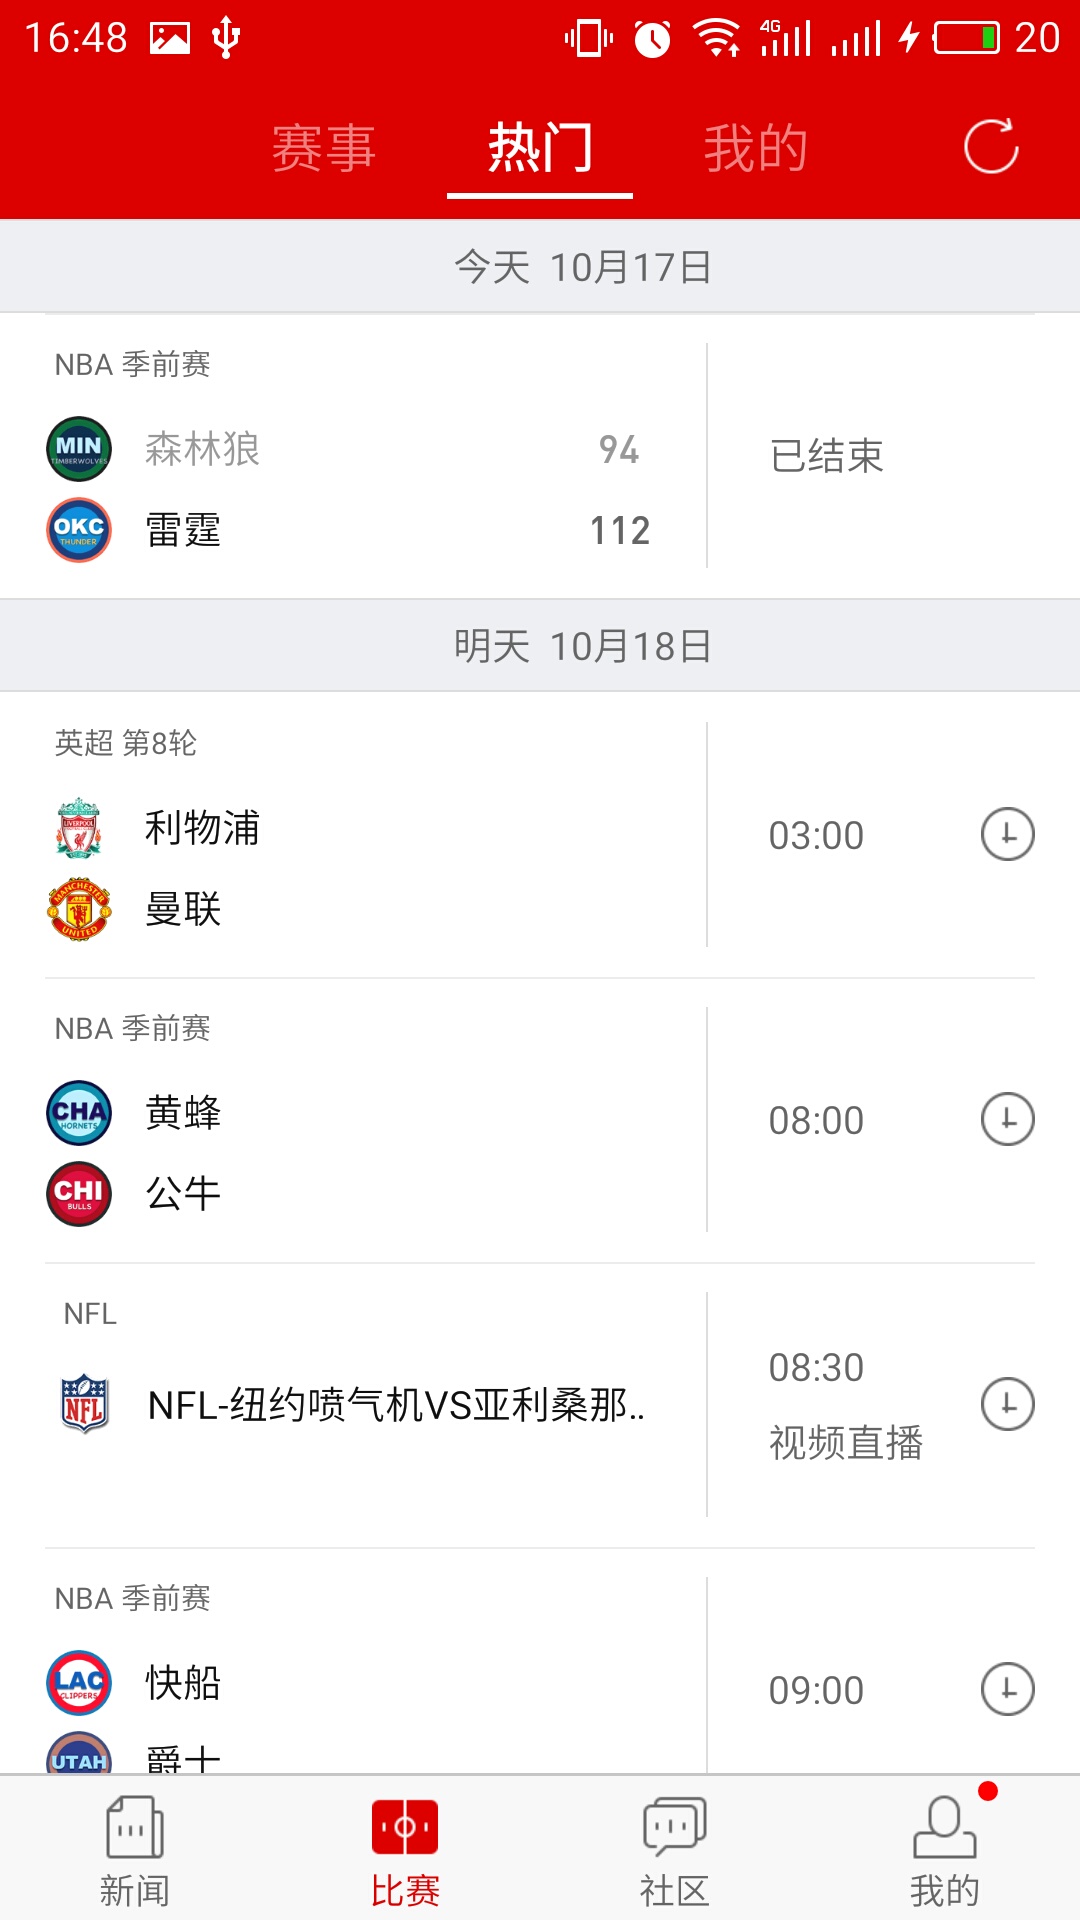Tap the Liverpool club crest

[79, 828]
